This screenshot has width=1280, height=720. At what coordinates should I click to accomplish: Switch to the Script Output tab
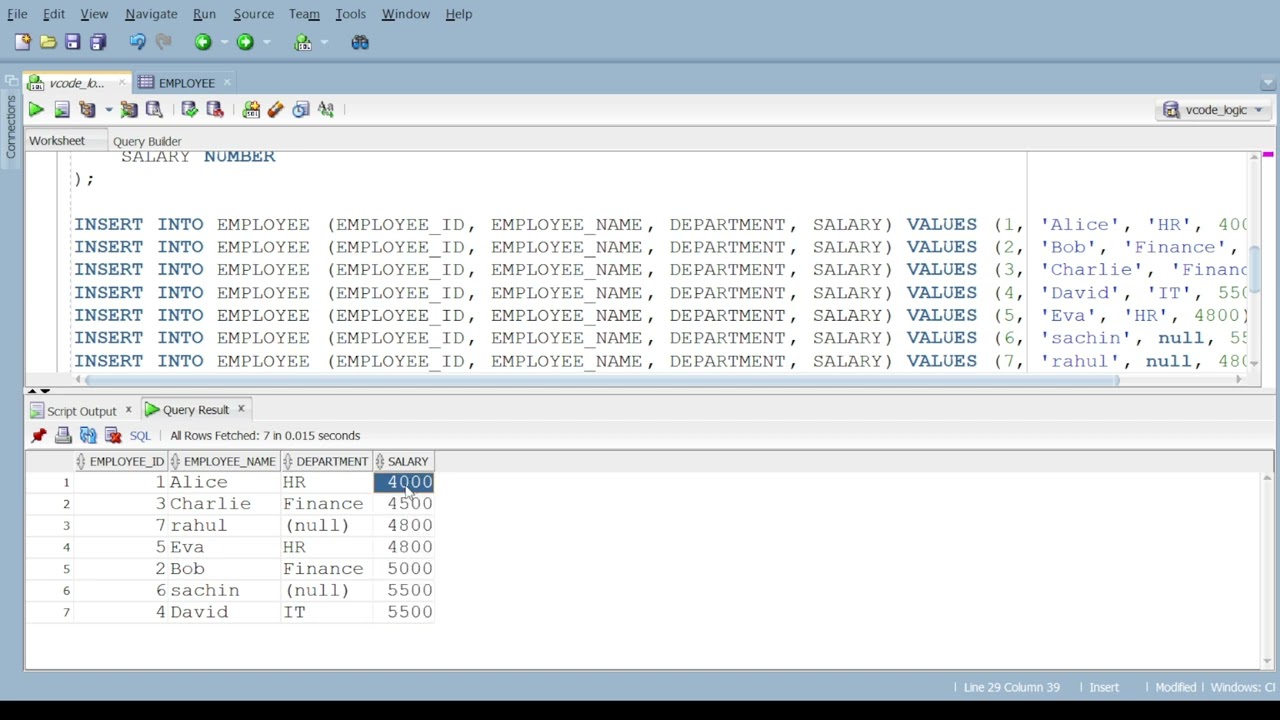coord(81,411)
